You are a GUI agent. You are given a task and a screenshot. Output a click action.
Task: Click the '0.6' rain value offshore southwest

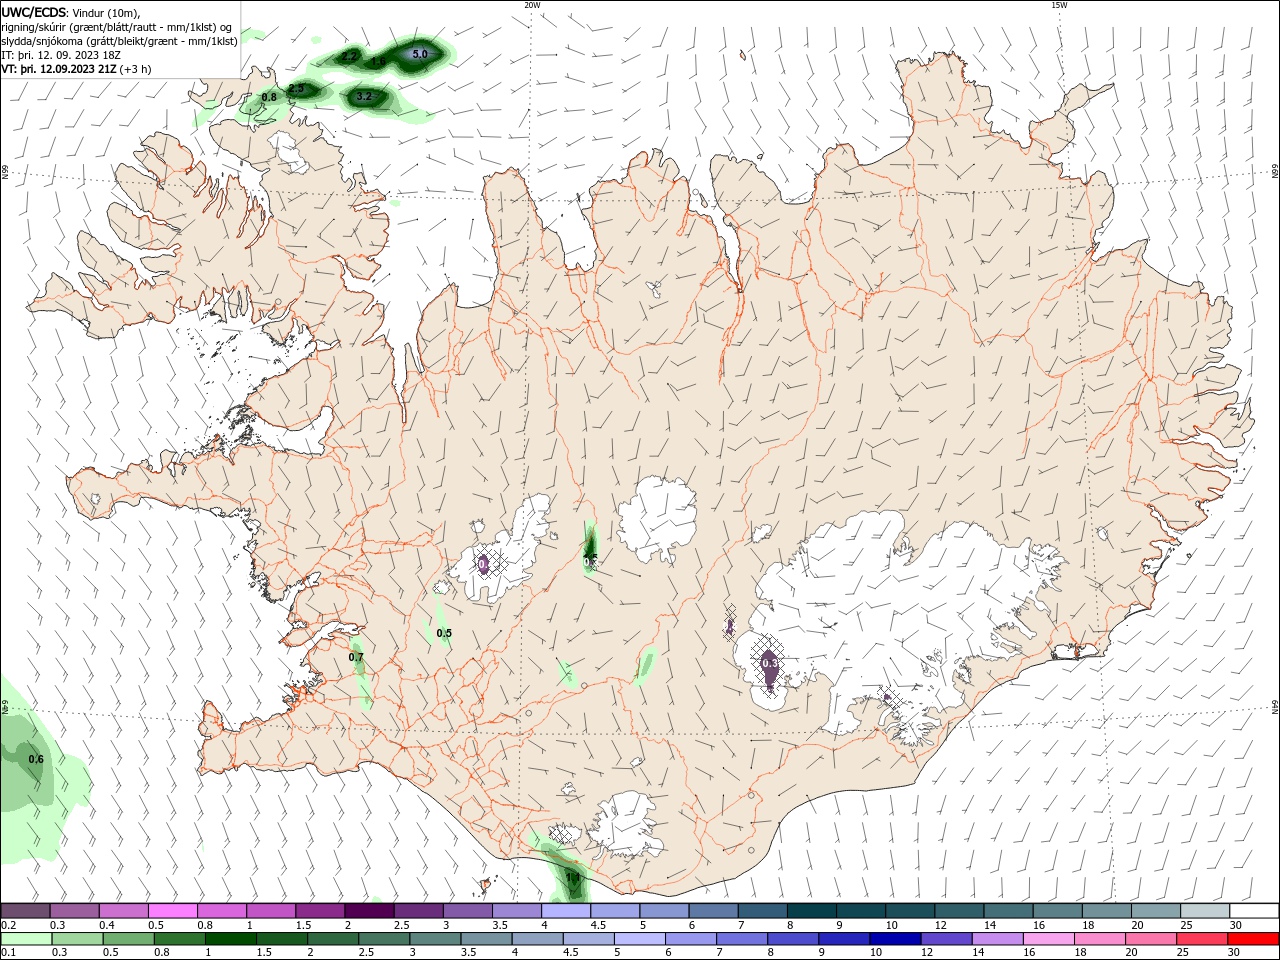pos(36,759)
